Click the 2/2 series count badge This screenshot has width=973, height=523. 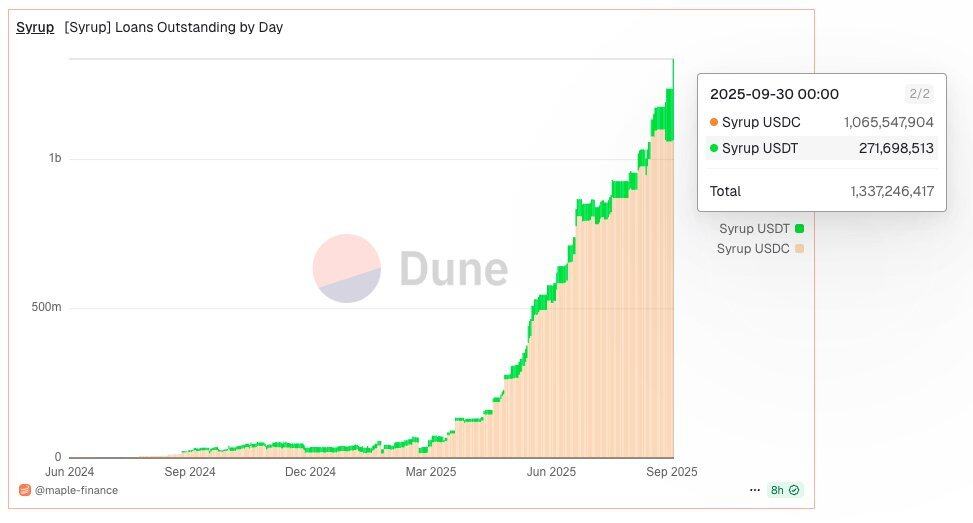[918, 94]
